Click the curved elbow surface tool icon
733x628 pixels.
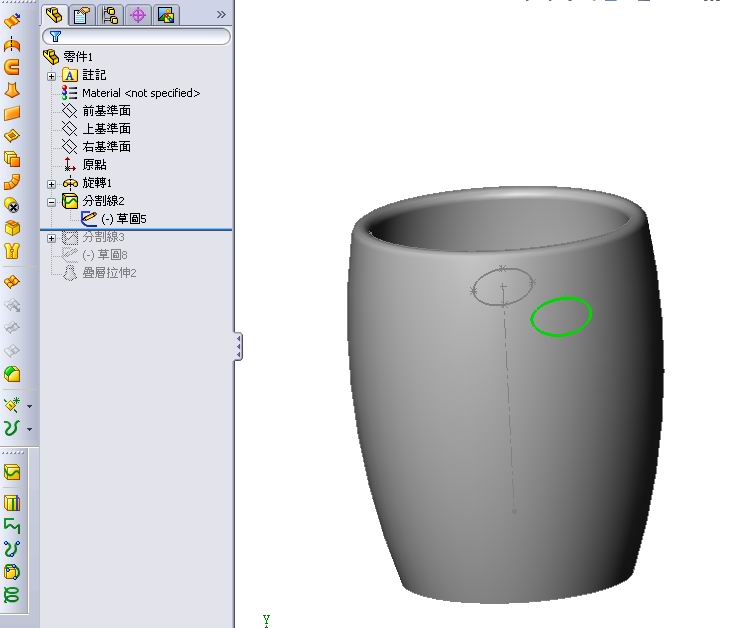tap(12, 182)
